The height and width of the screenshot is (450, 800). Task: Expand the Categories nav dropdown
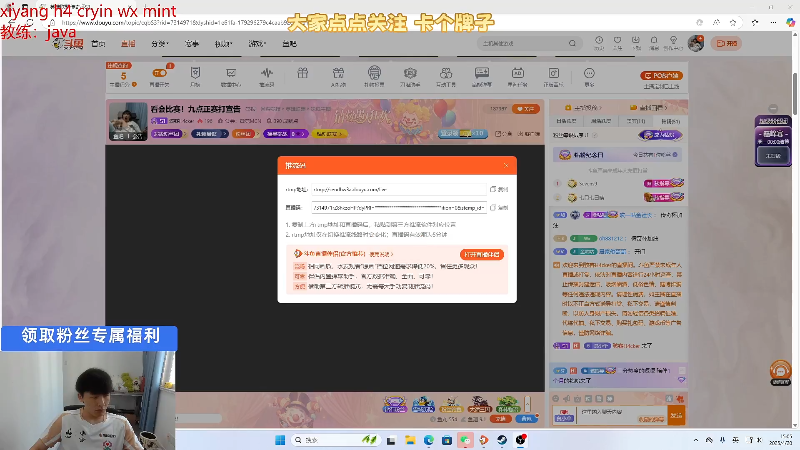160,44
